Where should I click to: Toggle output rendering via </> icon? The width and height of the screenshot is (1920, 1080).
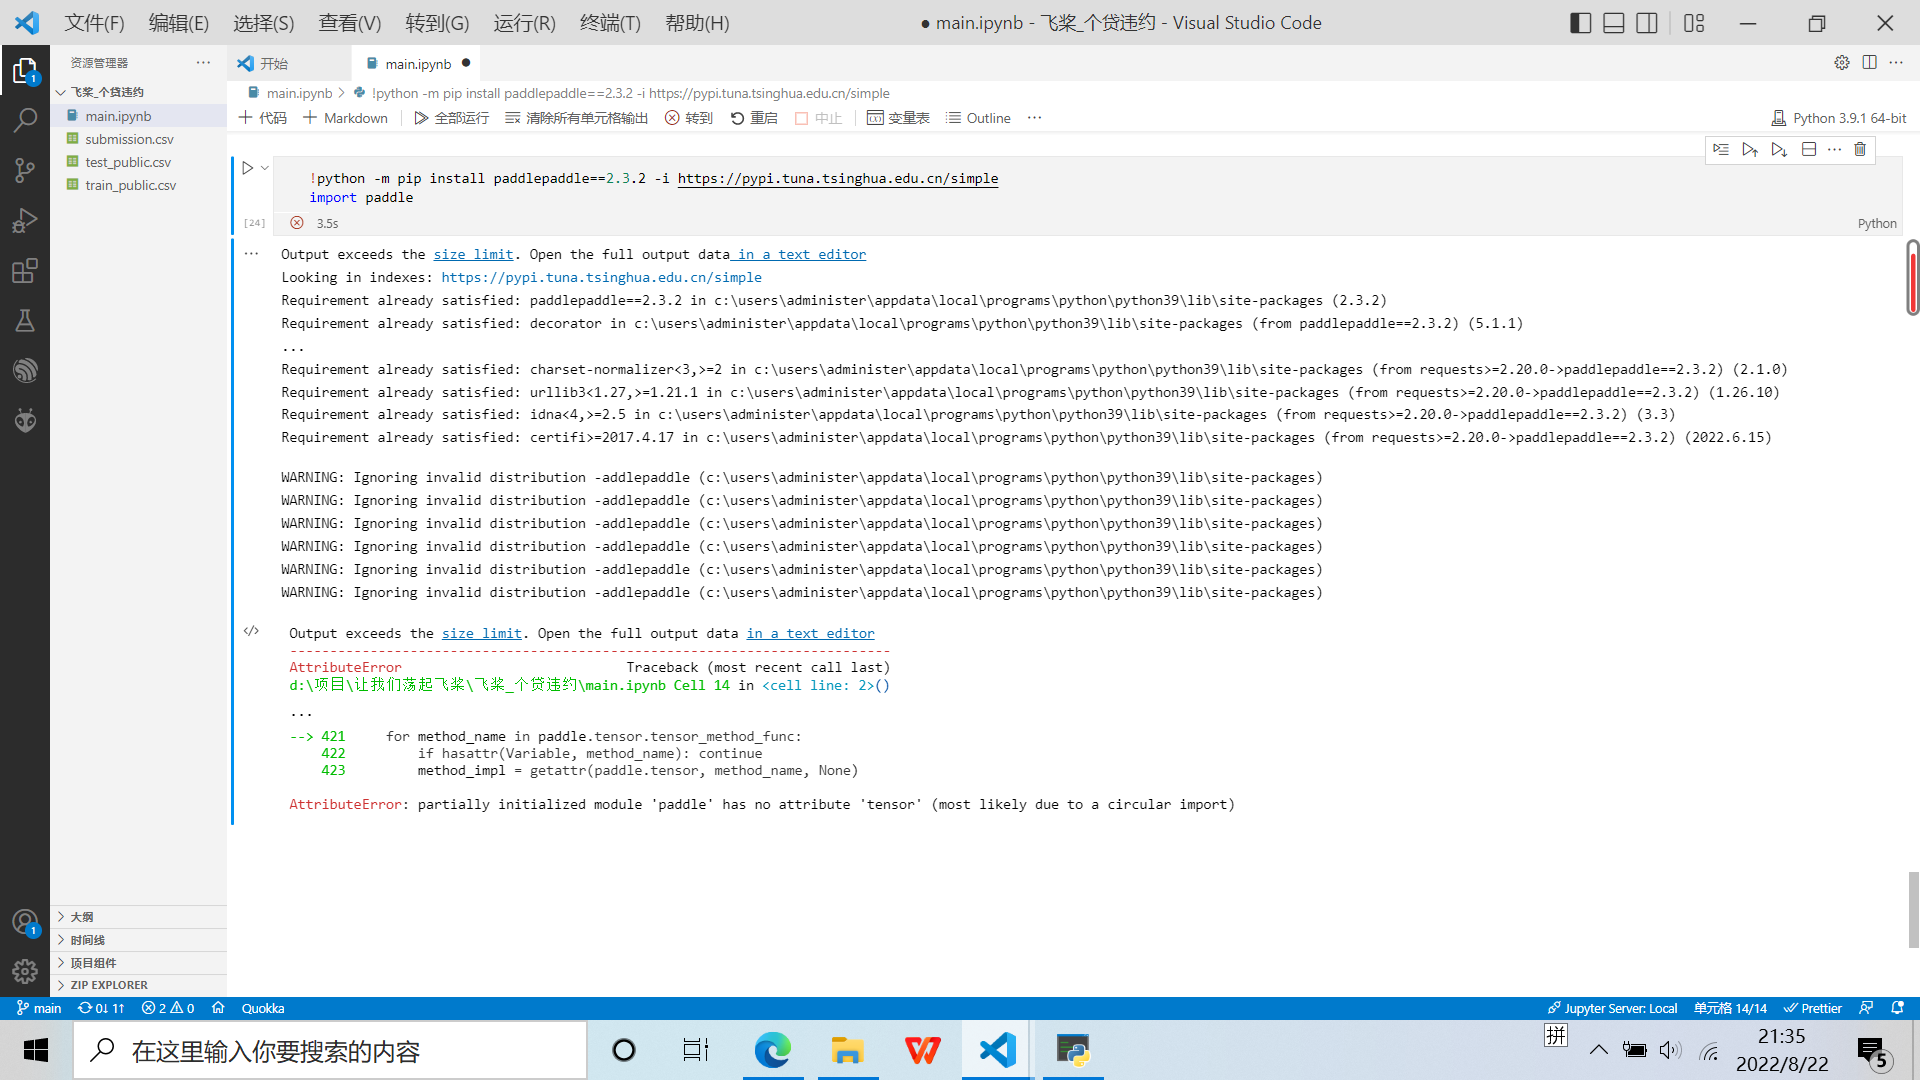[251, 631]
